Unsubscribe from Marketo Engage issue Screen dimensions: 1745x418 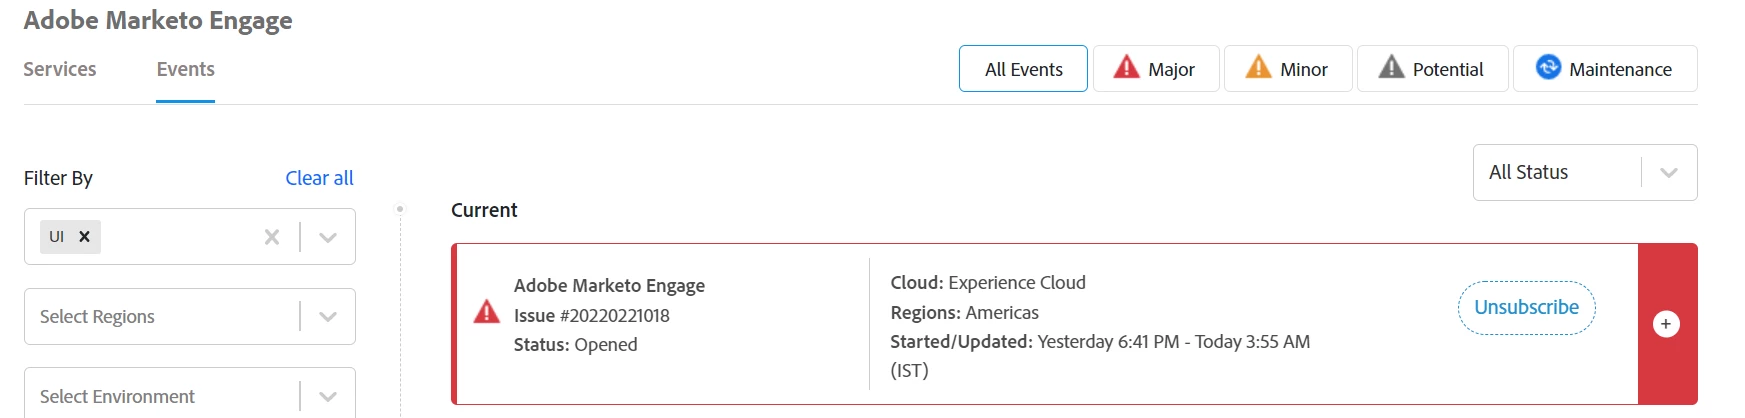click(x=1526, y=308)
